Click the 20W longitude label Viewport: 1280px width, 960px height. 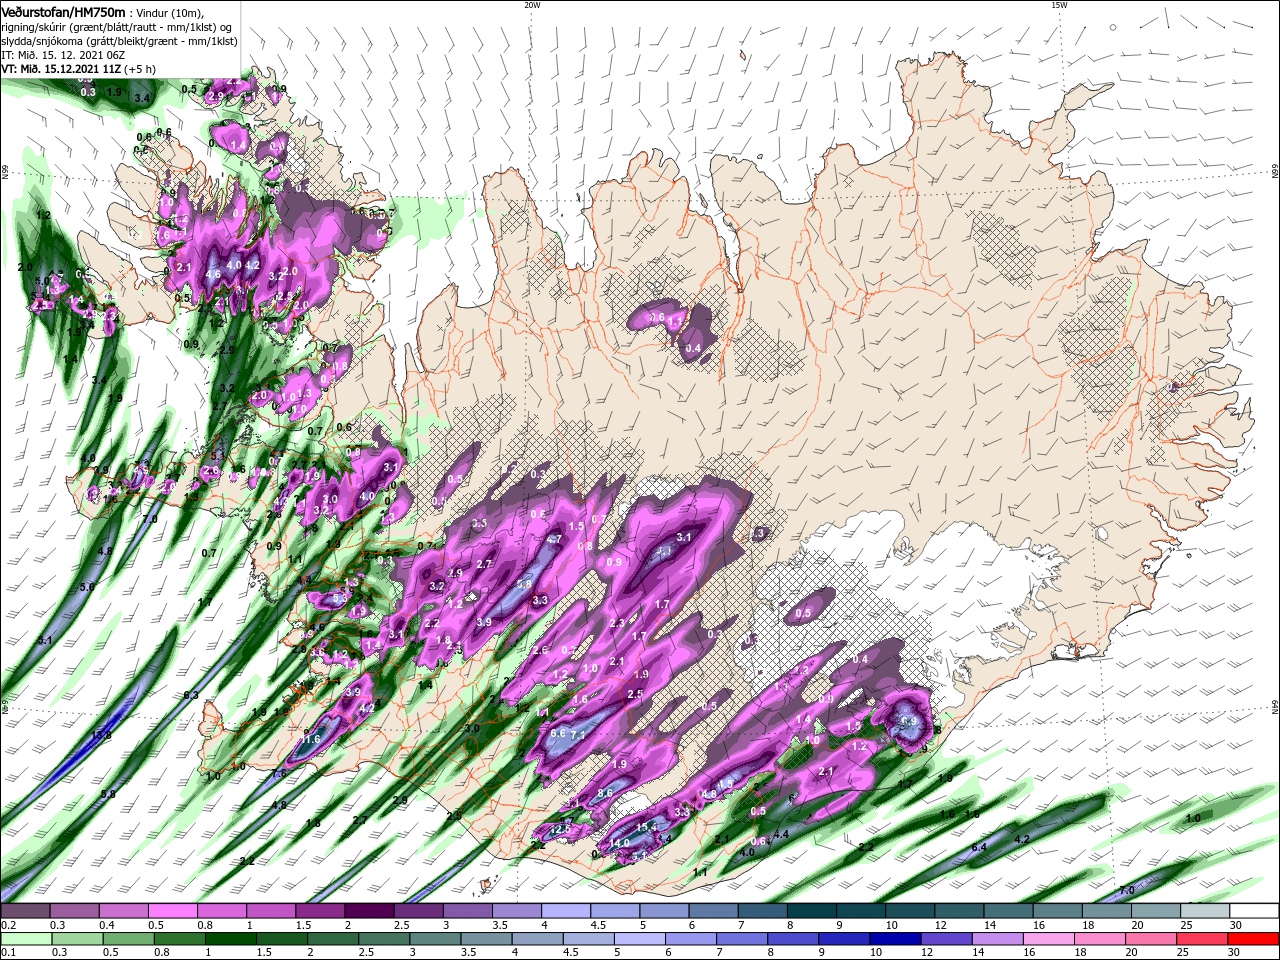pos(532,5)
